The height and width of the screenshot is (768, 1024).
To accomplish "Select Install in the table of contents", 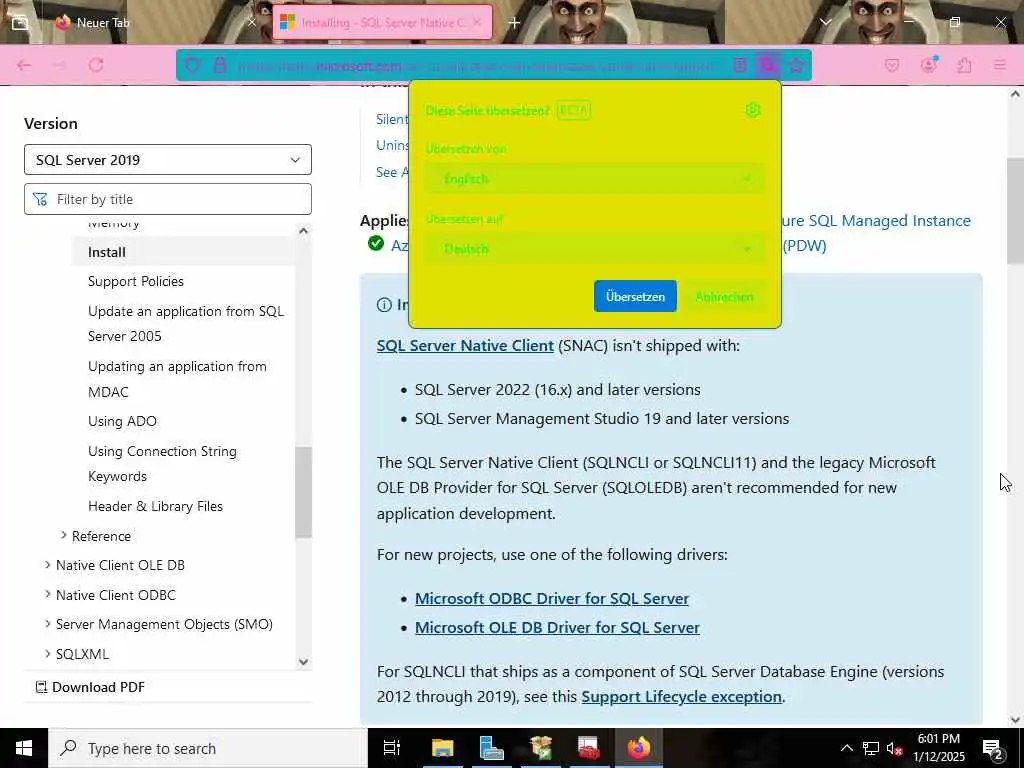I will pyautogui.click(x=107, y=252).
